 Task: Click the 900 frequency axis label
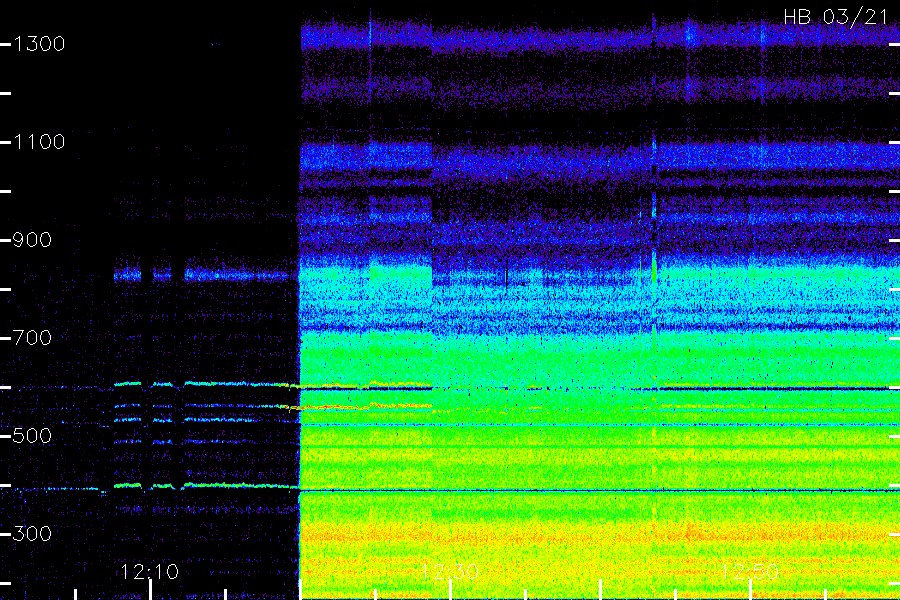(x=32, y=239)
